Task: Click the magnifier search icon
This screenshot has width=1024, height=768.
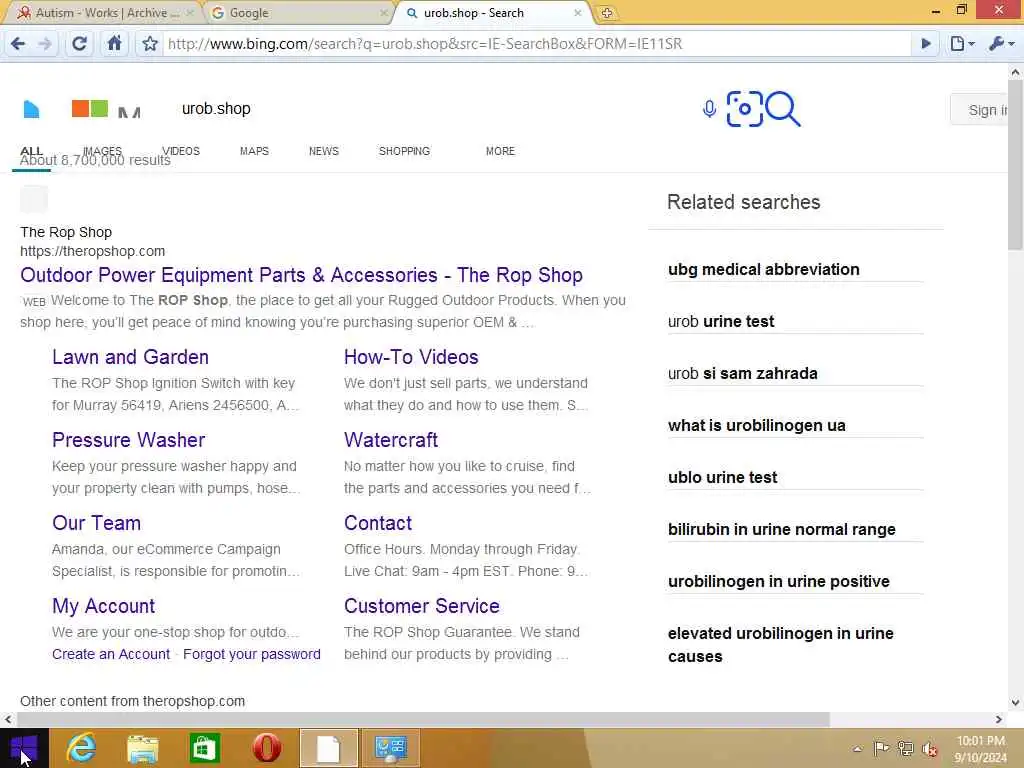Action: 782,108
